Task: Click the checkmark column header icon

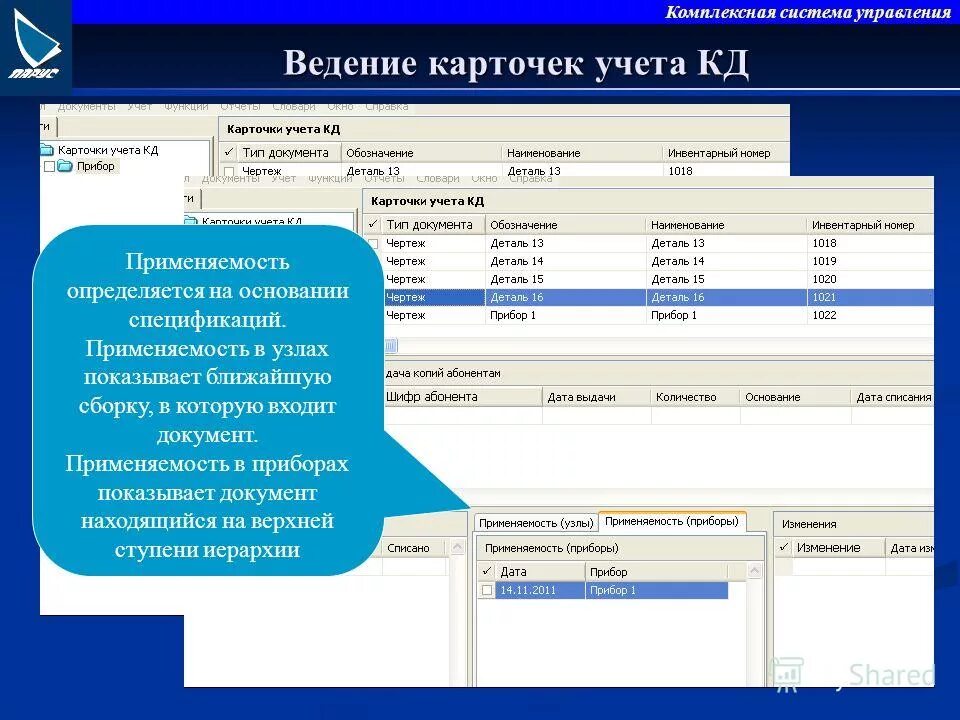Action: tap(374, 226)
